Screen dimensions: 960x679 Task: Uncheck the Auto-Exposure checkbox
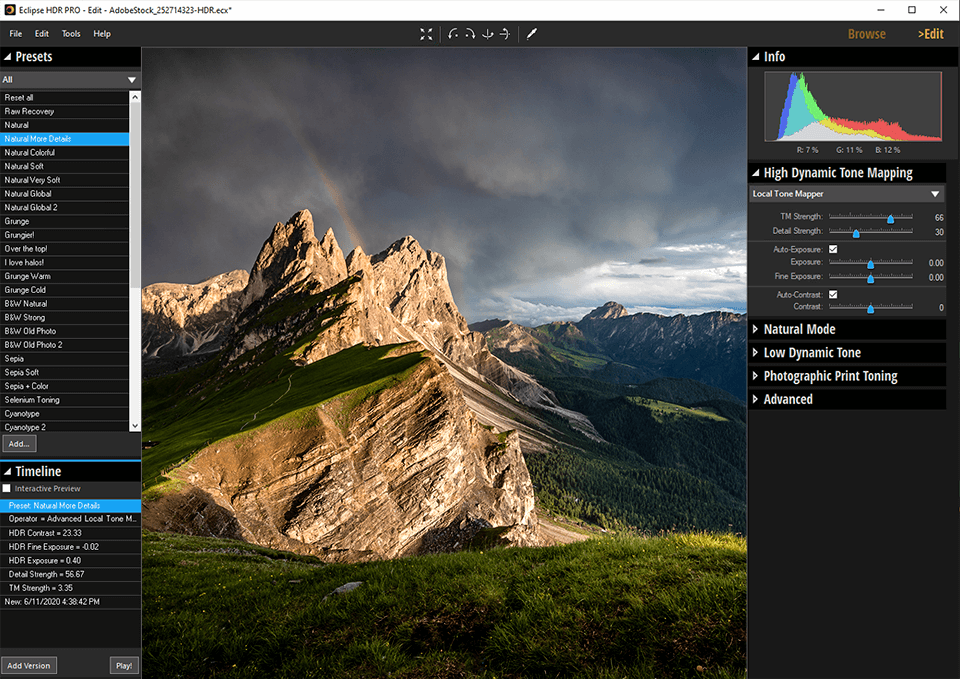point(833,249)
